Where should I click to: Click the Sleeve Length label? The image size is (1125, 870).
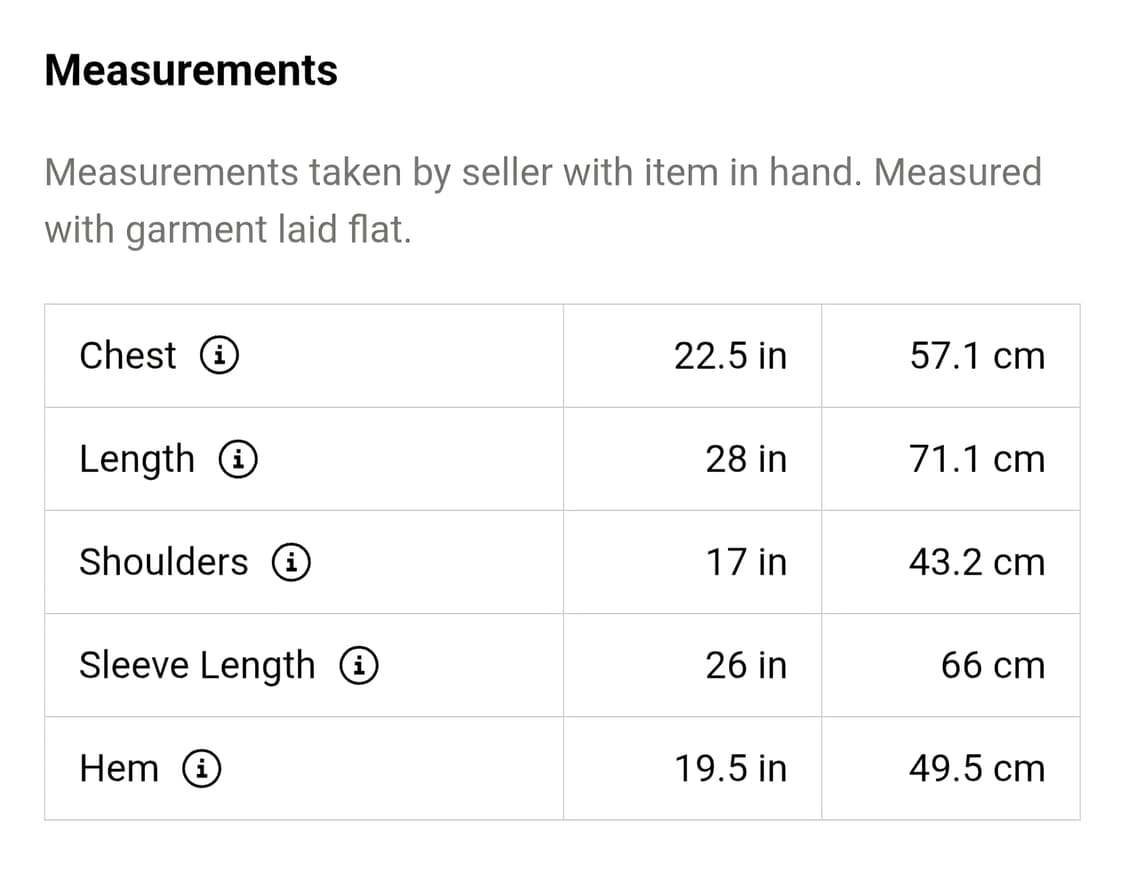[x=197, y=665]
